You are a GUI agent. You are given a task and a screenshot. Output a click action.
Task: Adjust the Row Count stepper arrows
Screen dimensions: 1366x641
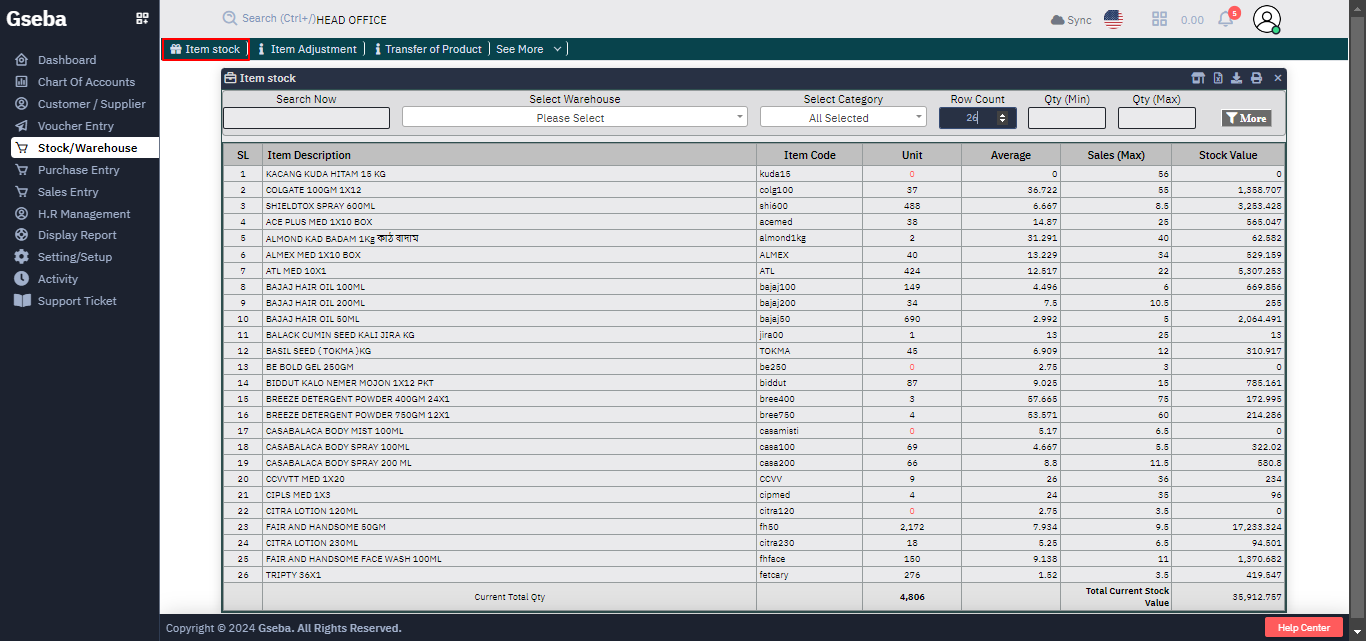click(x=1003, y=118)
